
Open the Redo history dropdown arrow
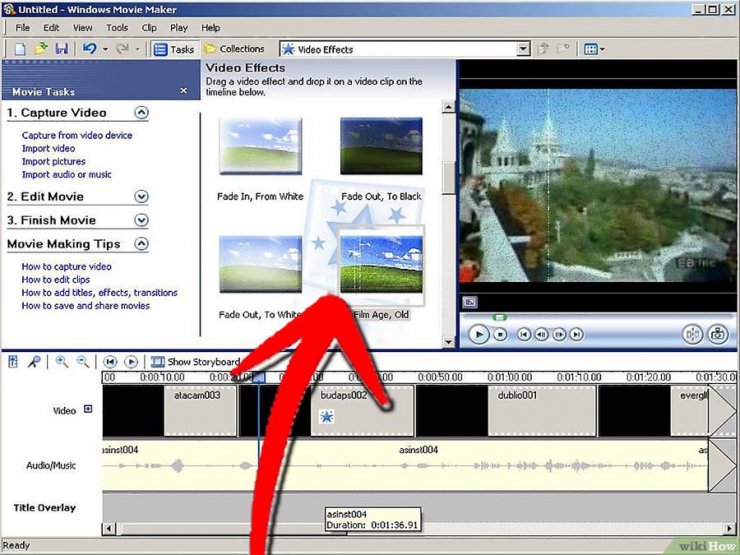pyautogui.click(x=137, y=49)
